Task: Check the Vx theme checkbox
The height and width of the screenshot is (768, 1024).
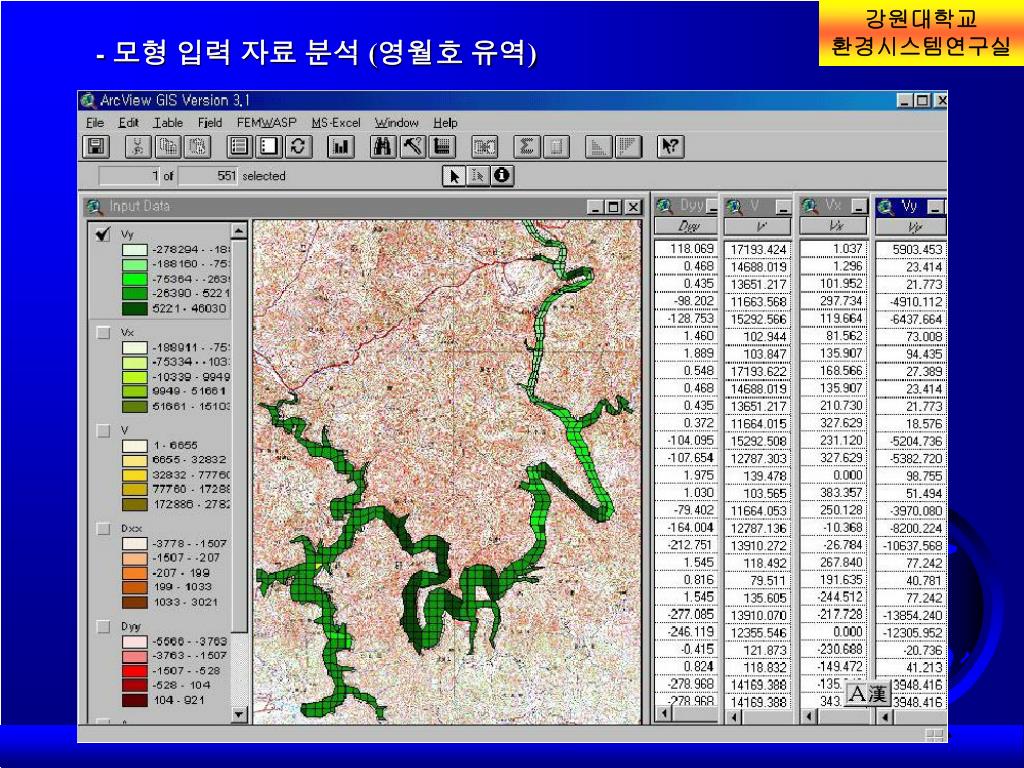Action: pos(103,332)
